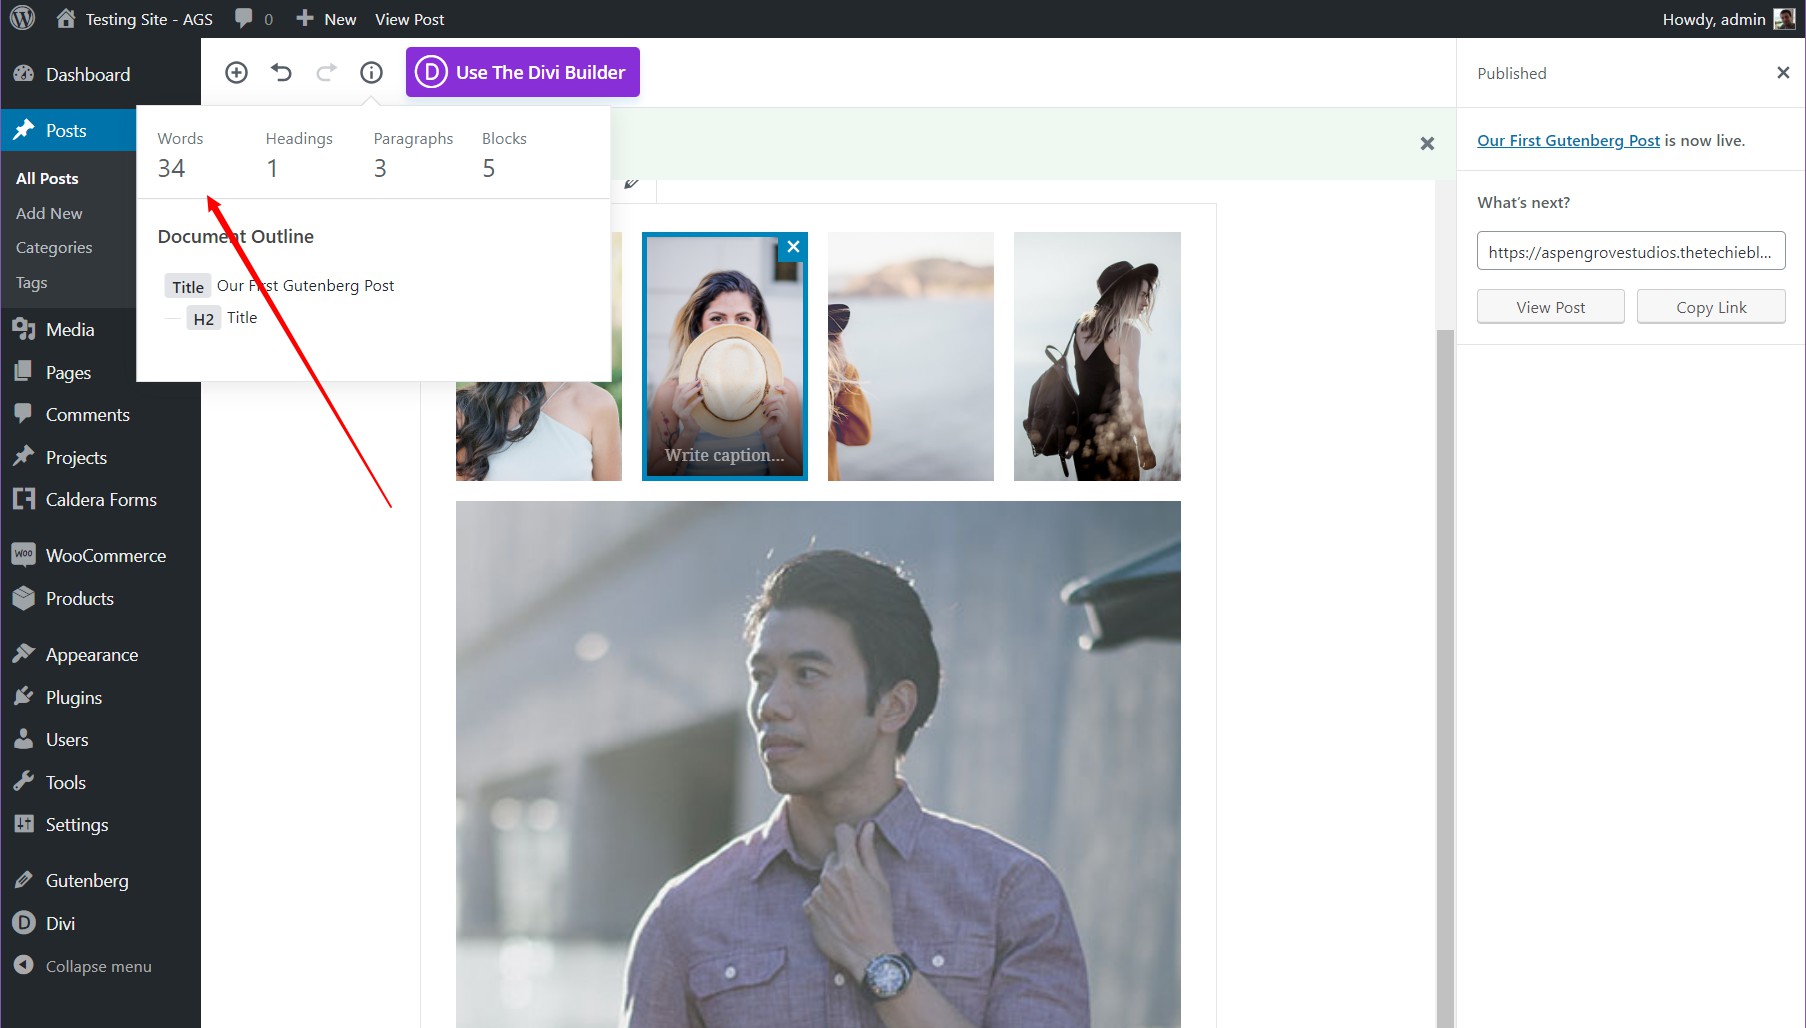Click Use The Divi Builder button

click(522, 72)
